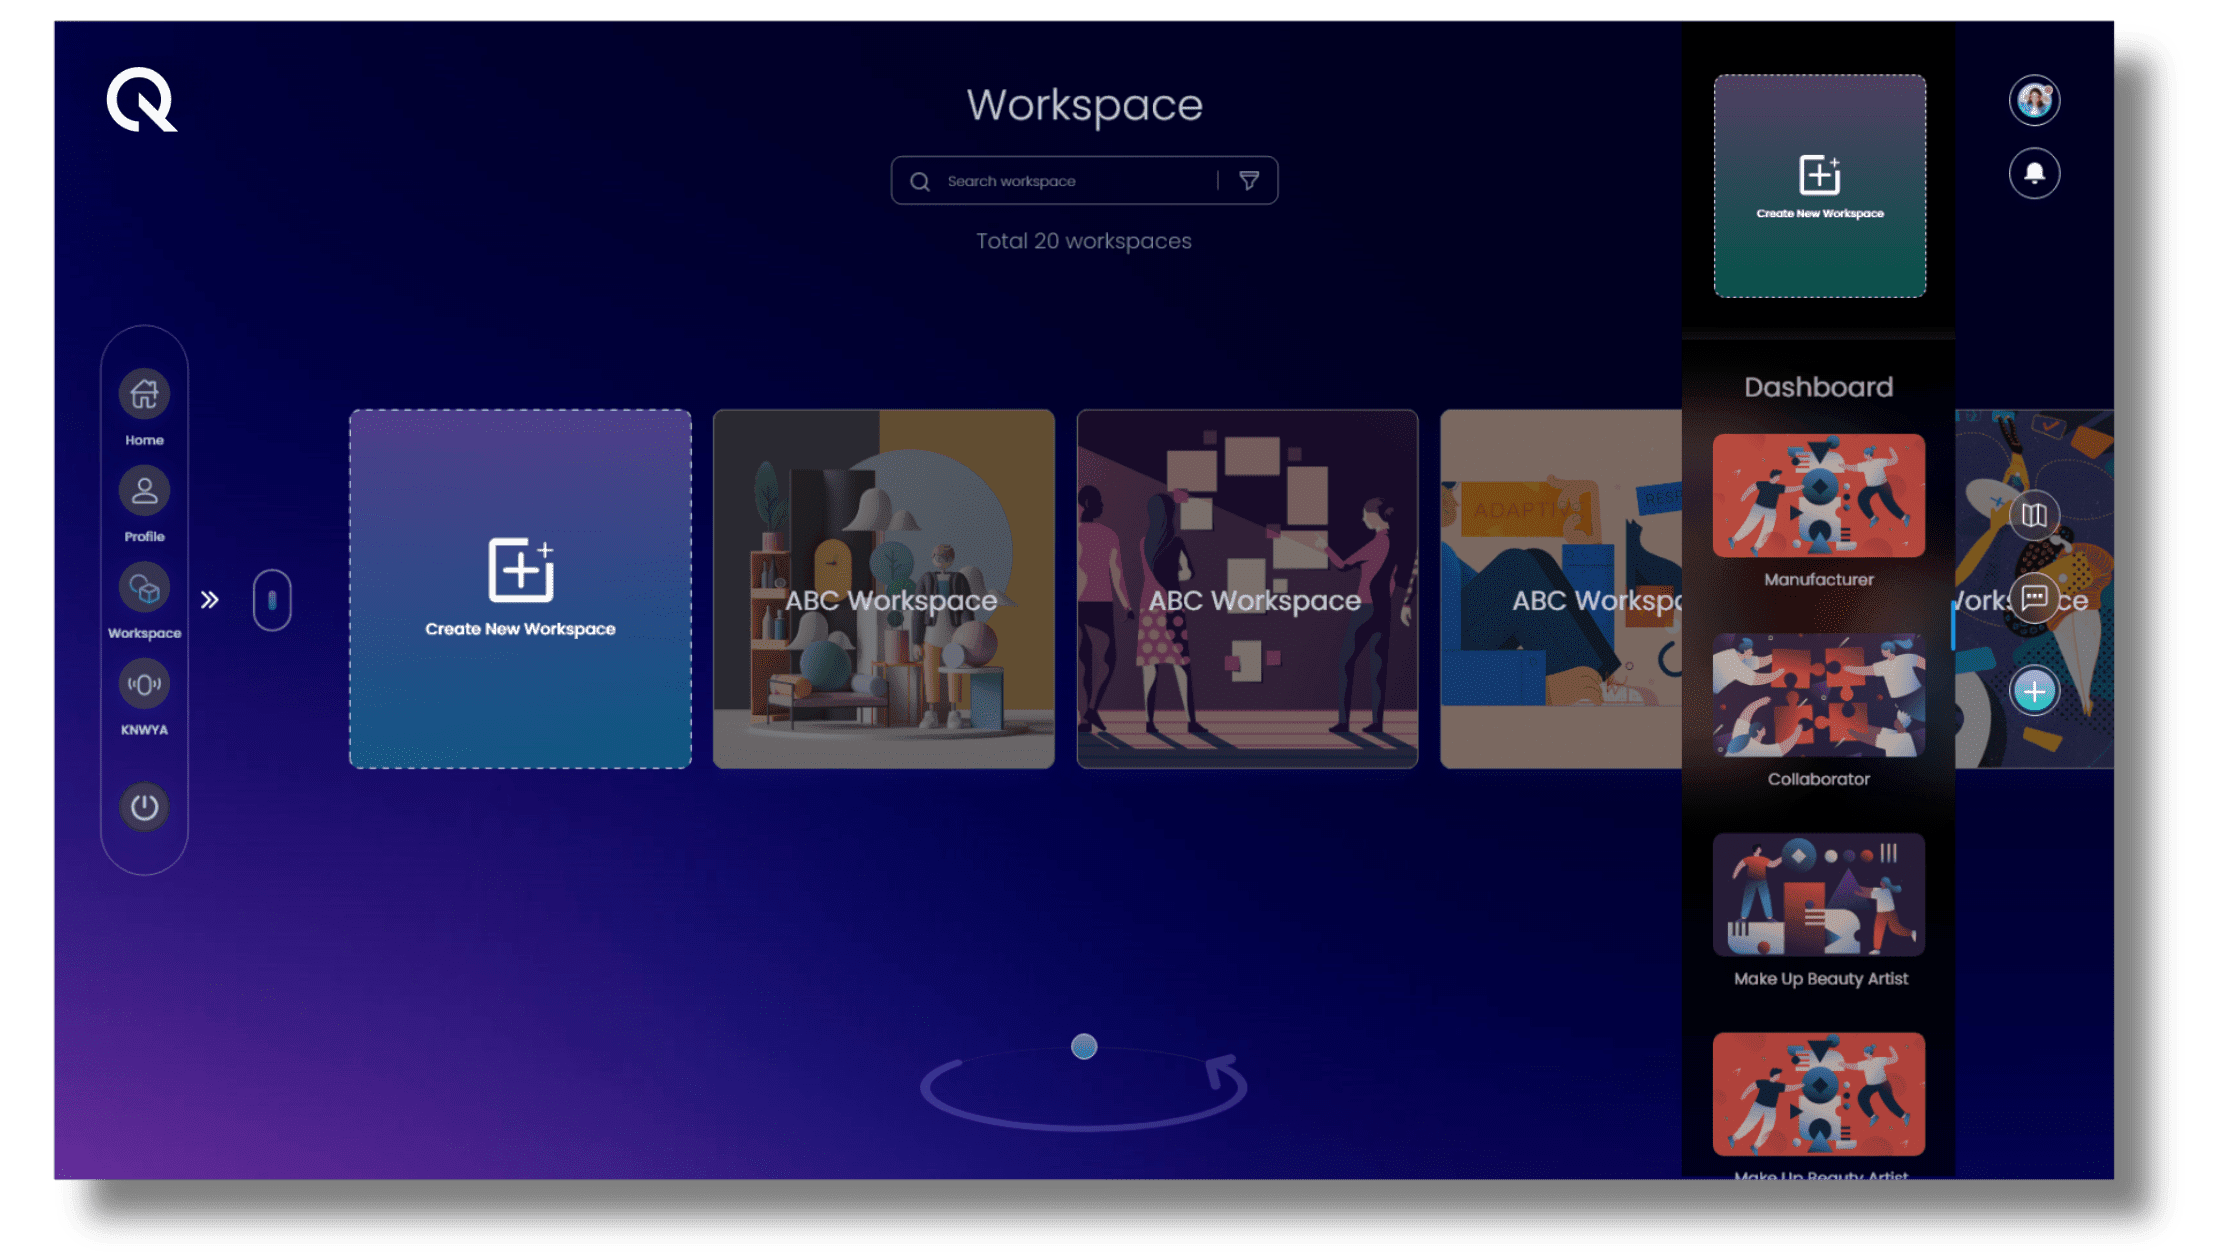Open the Profile sidebar icon

point(144,491)
